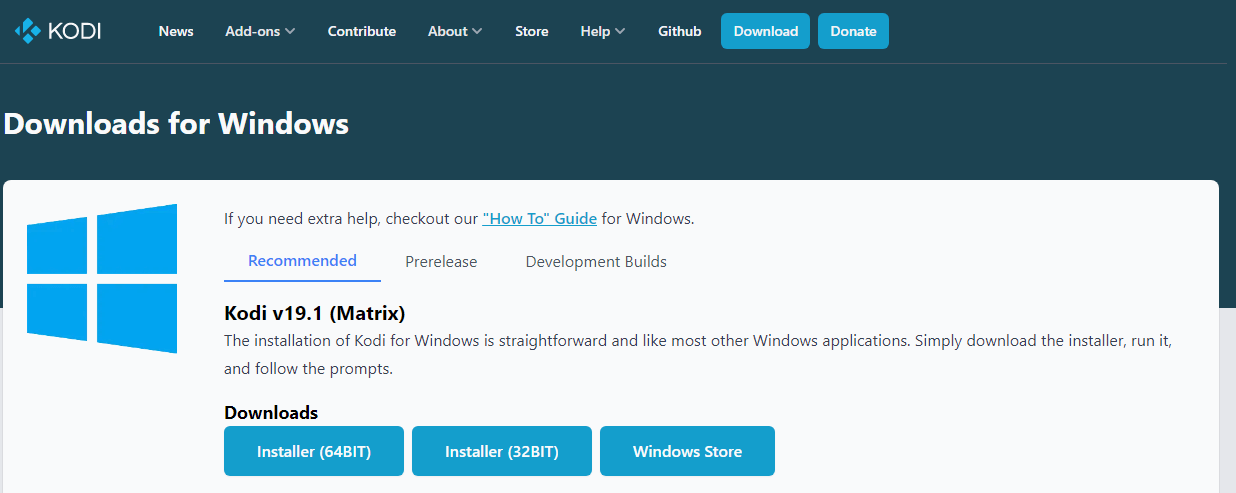Expand the About dropdown menu
The image size is (1236, 493).
(x=455, y=31)
